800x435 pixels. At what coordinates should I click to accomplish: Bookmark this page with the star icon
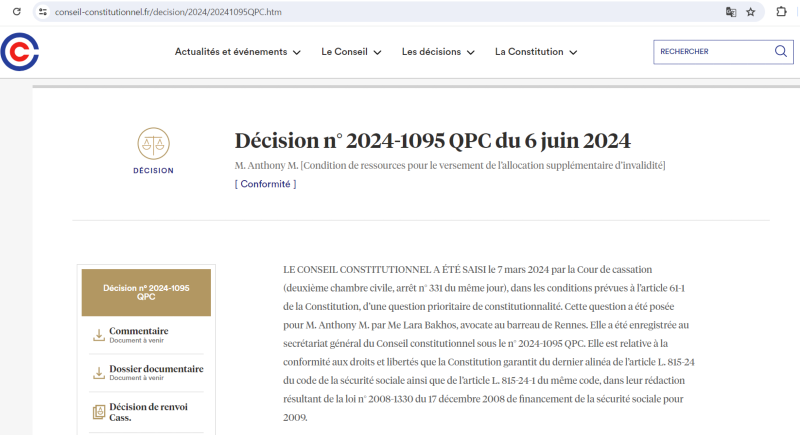click(x=751, y=12)
